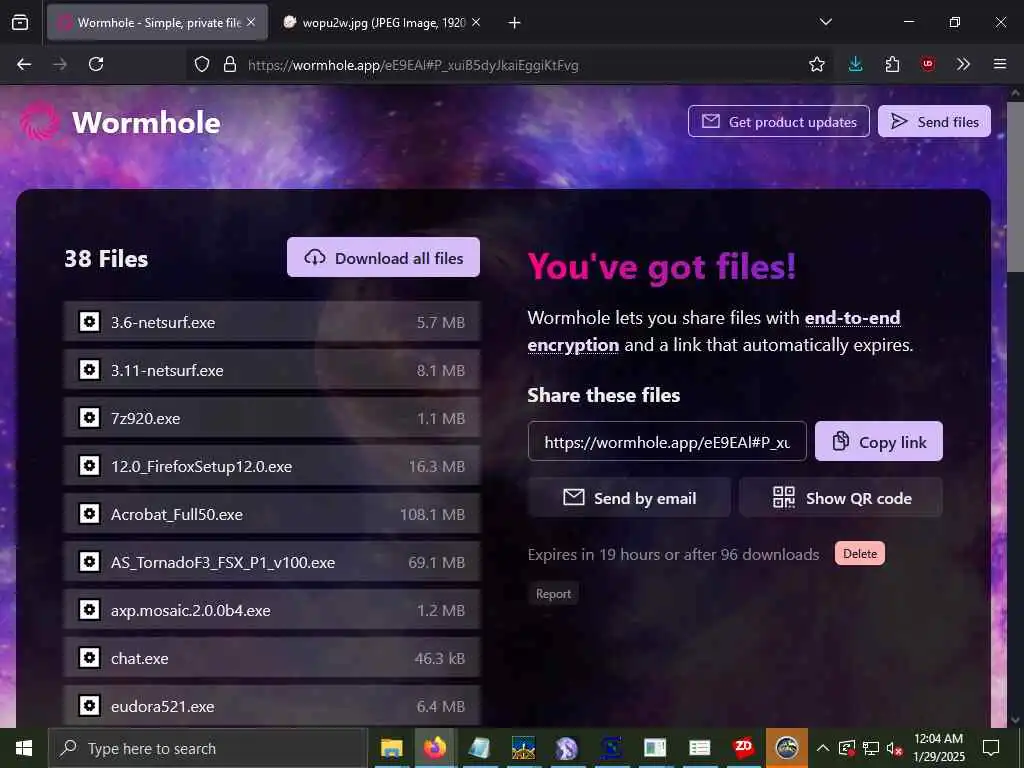Close the wopu2w.jpg tab
Screen dimensions: 1024x768
click(x=476, y=22)
